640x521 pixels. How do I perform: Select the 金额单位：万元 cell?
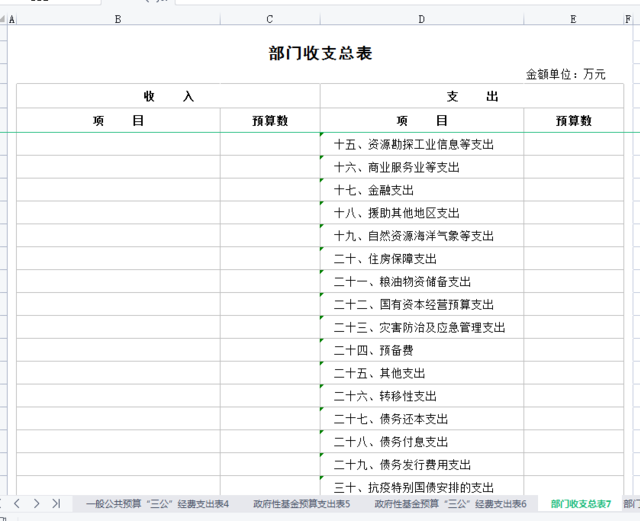[x=565, y=74]
